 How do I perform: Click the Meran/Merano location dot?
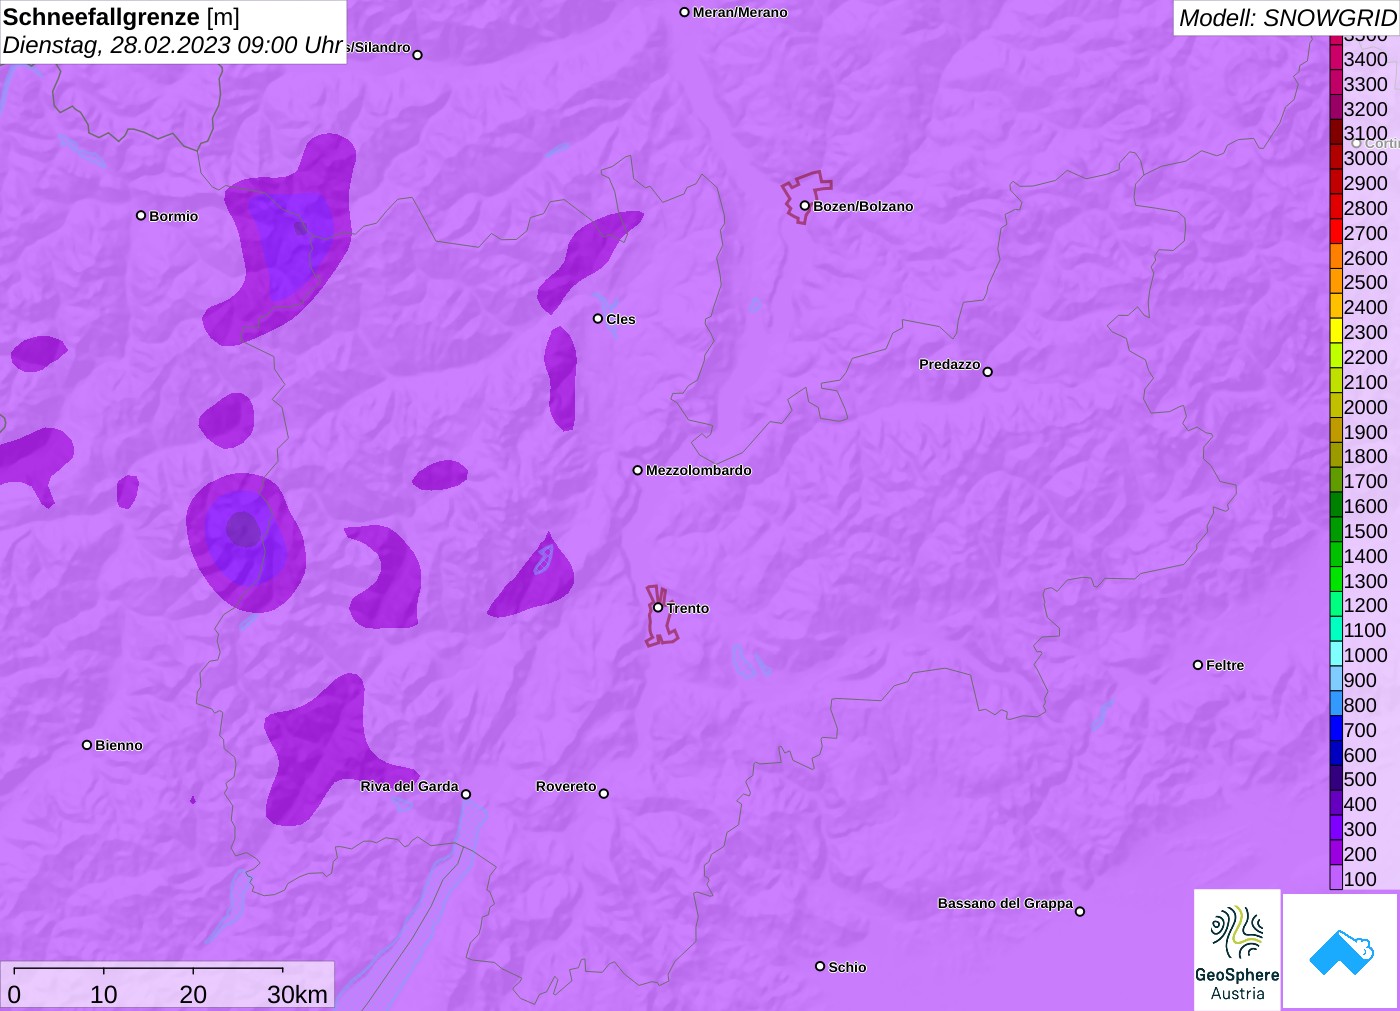(x=685, y=12)
